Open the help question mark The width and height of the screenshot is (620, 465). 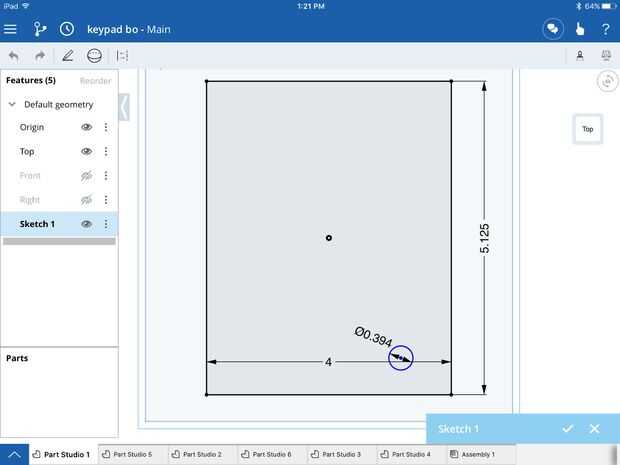coord(605,29)
